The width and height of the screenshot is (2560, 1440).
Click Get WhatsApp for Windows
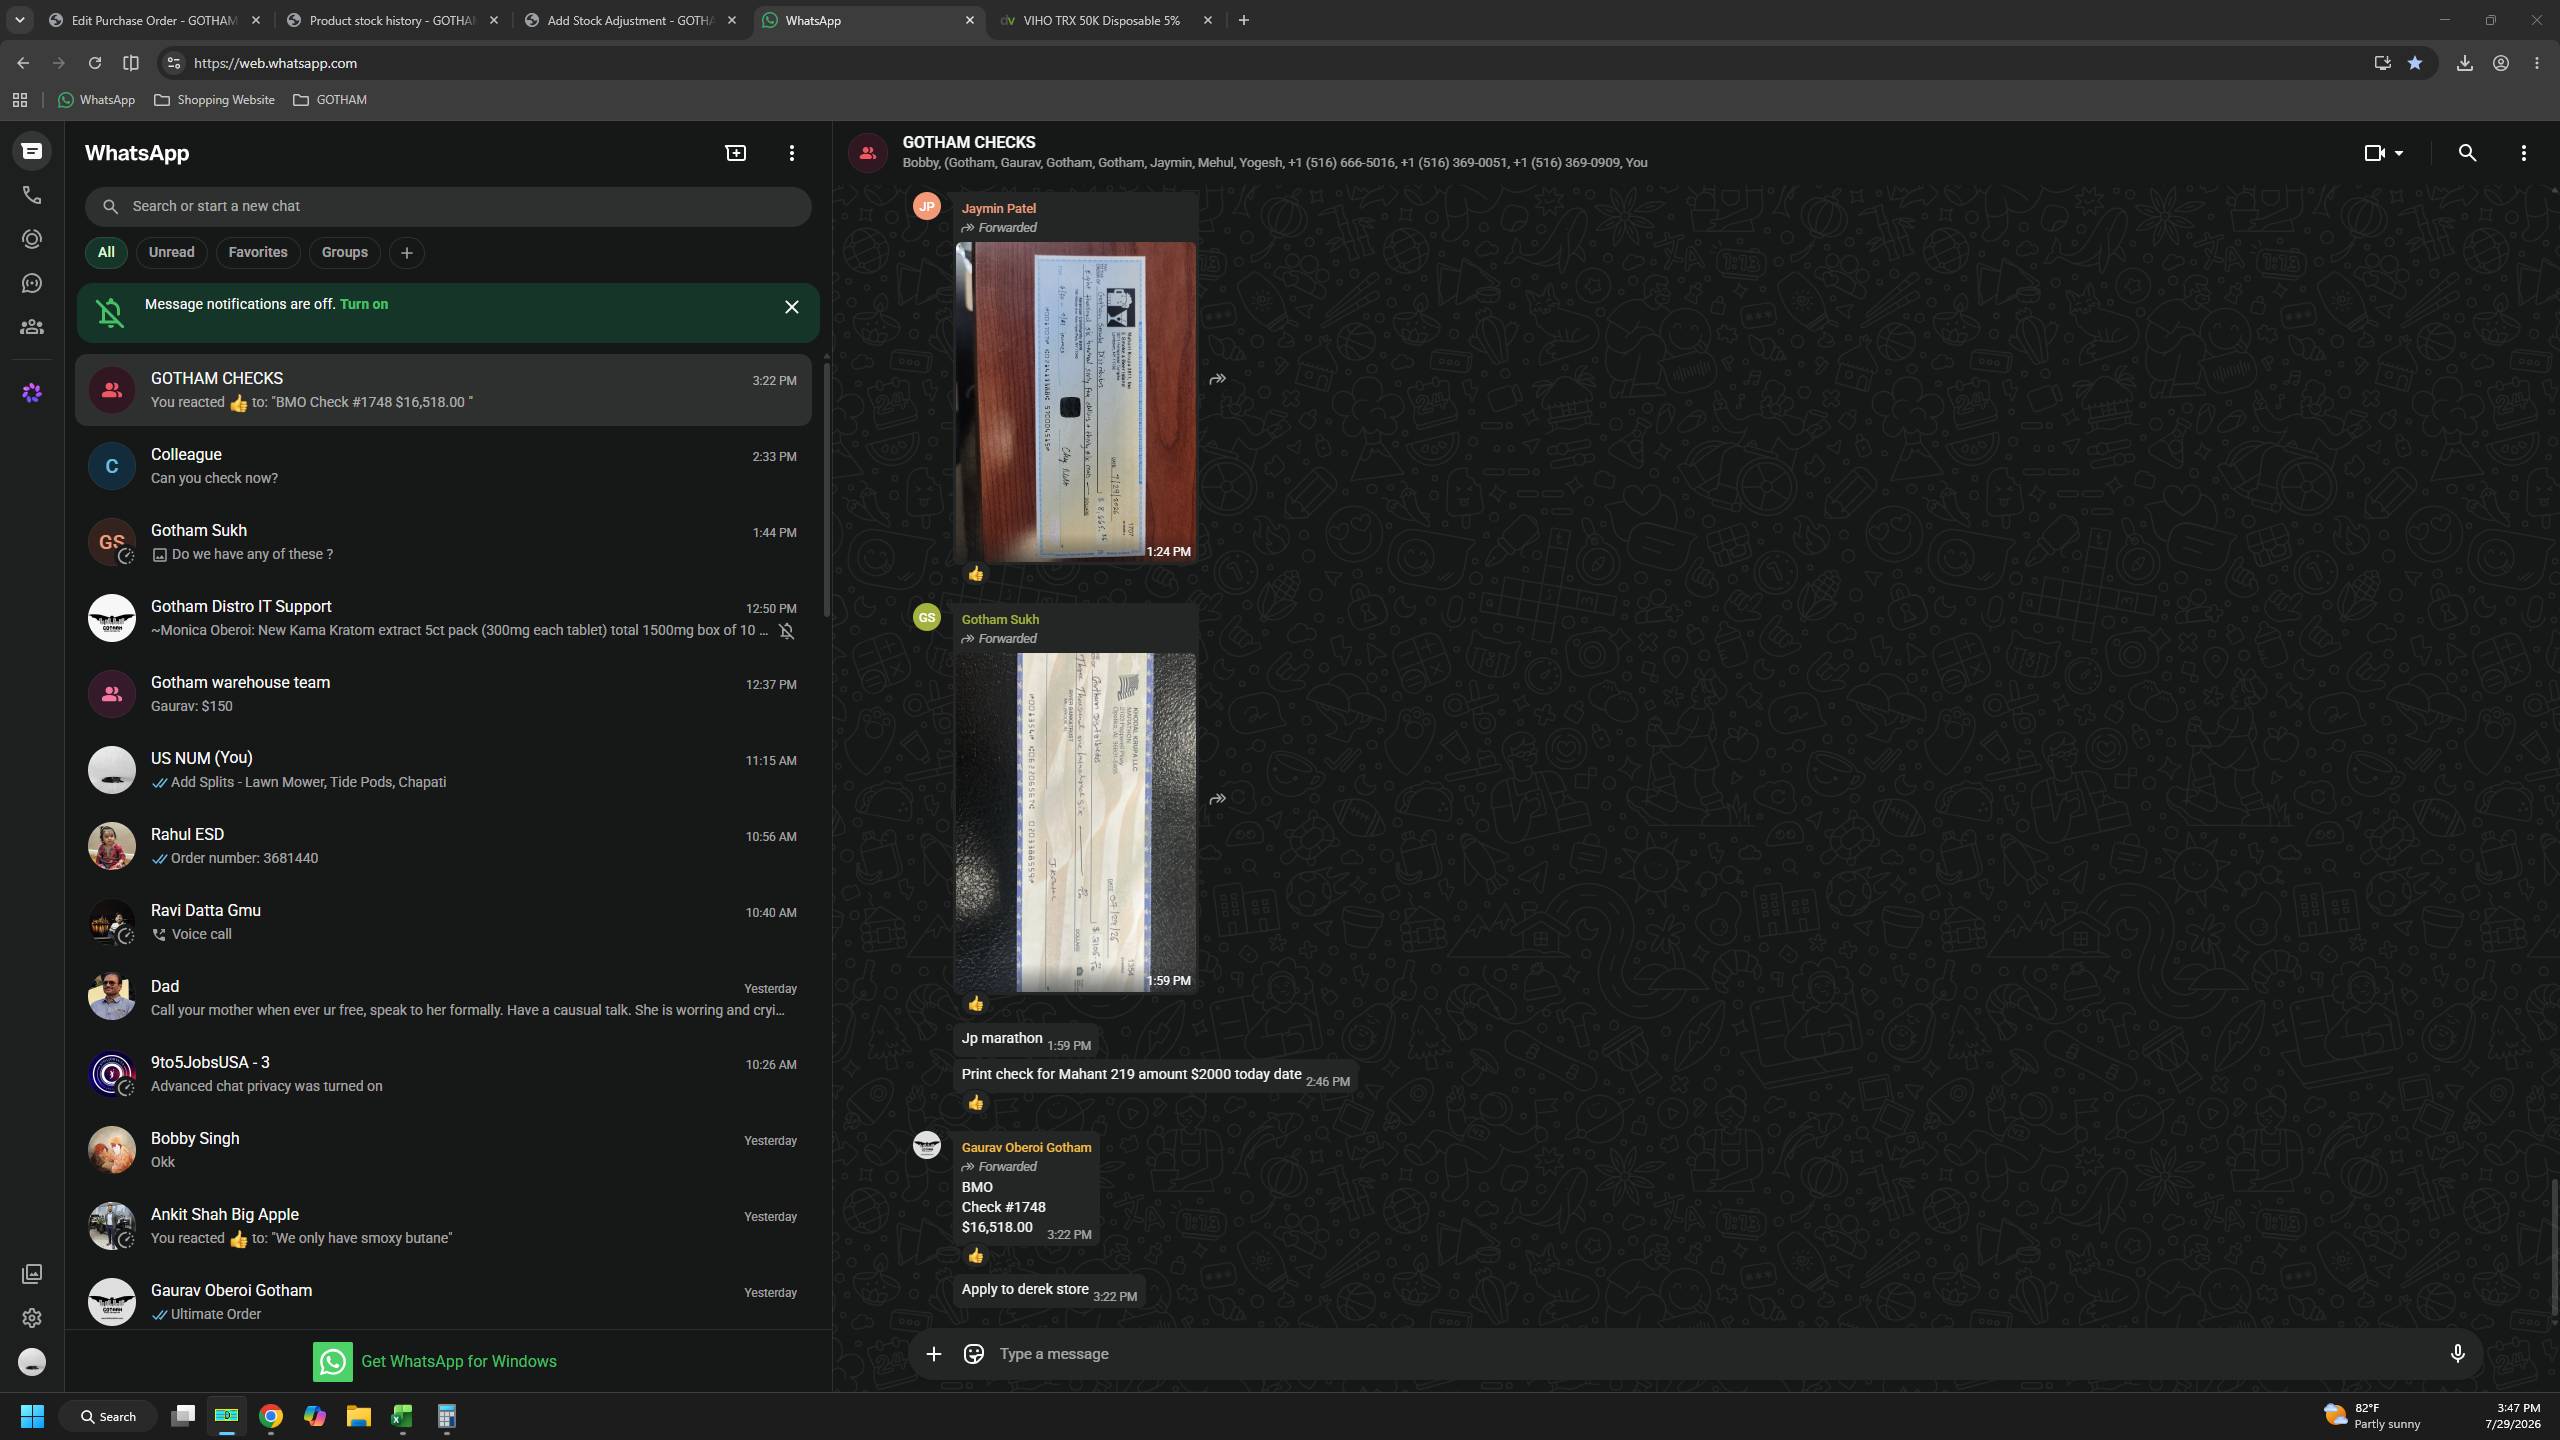click(435, 1361)
